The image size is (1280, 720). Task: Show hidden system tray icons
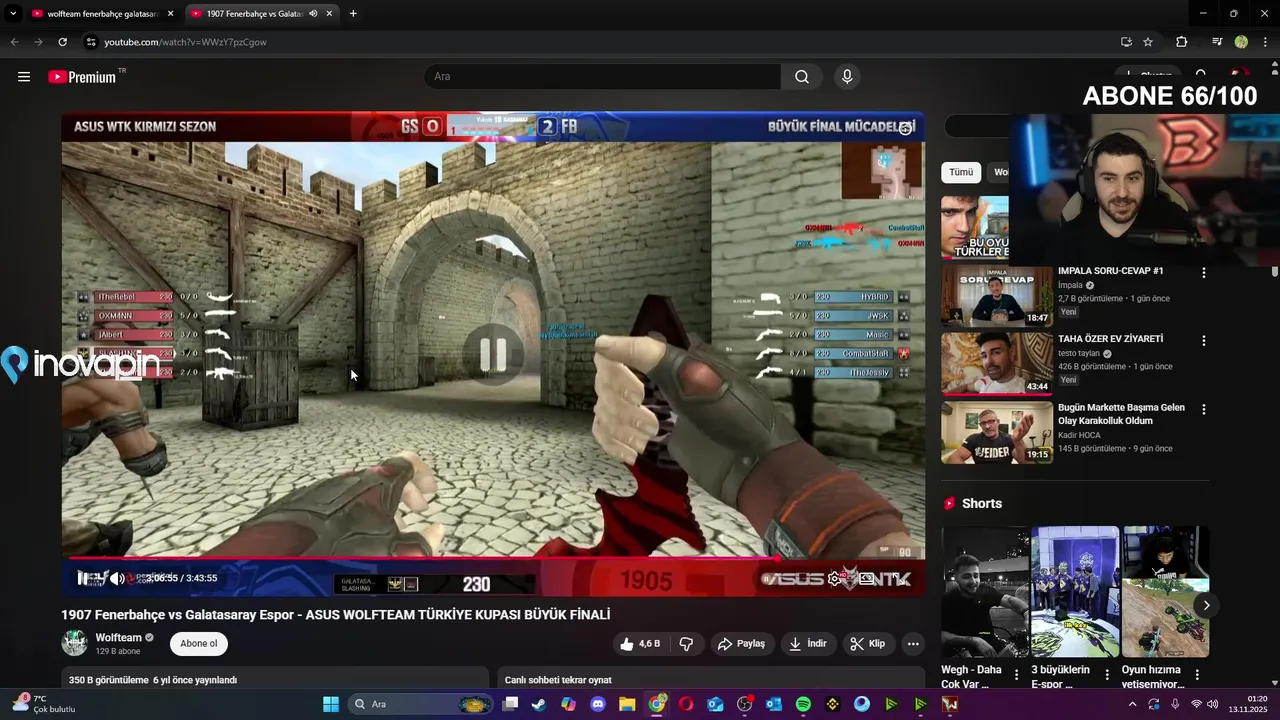[x=1132, y=704]
